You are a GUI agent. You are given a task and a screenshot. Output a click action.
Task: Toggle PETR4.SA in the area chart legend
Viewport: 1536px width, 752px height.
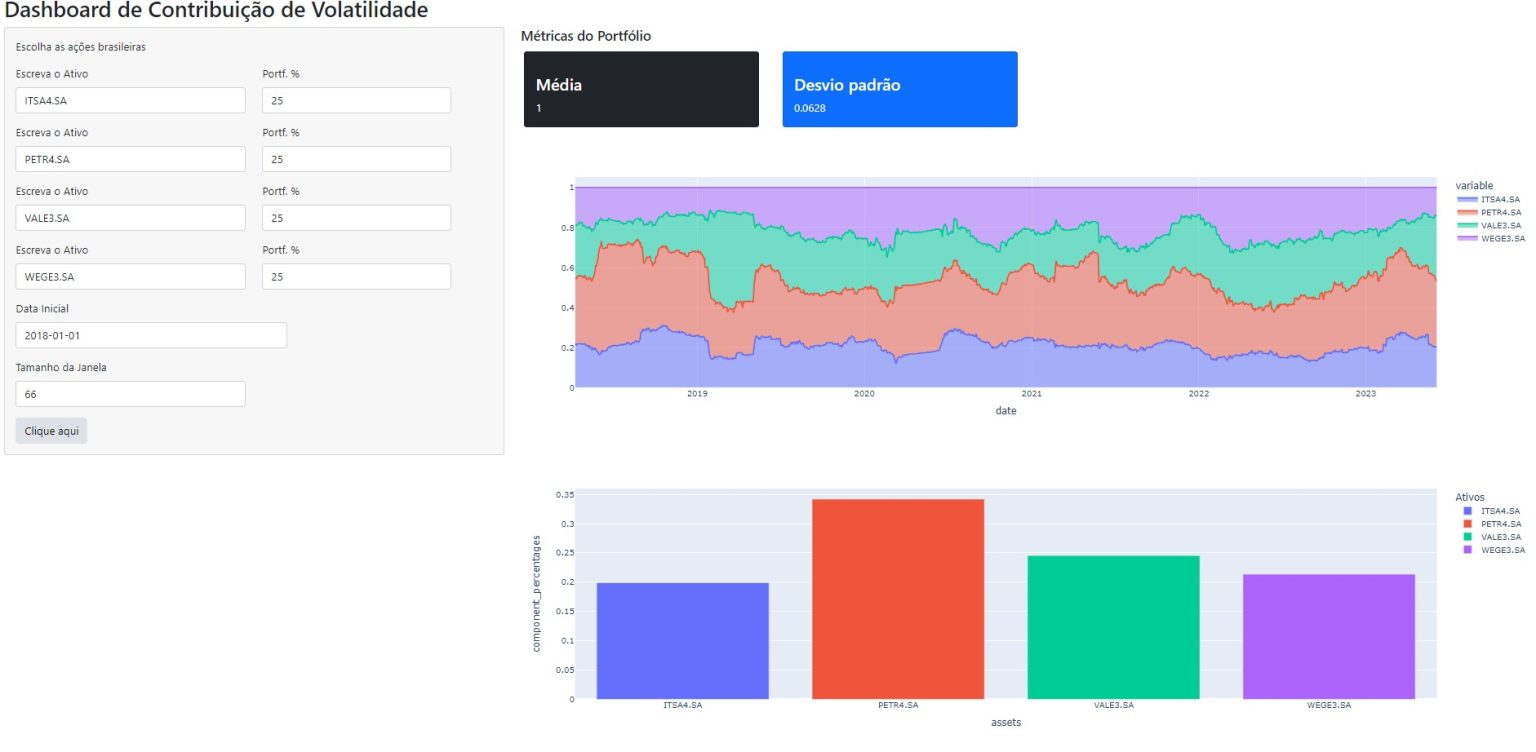click(1490, 212)
